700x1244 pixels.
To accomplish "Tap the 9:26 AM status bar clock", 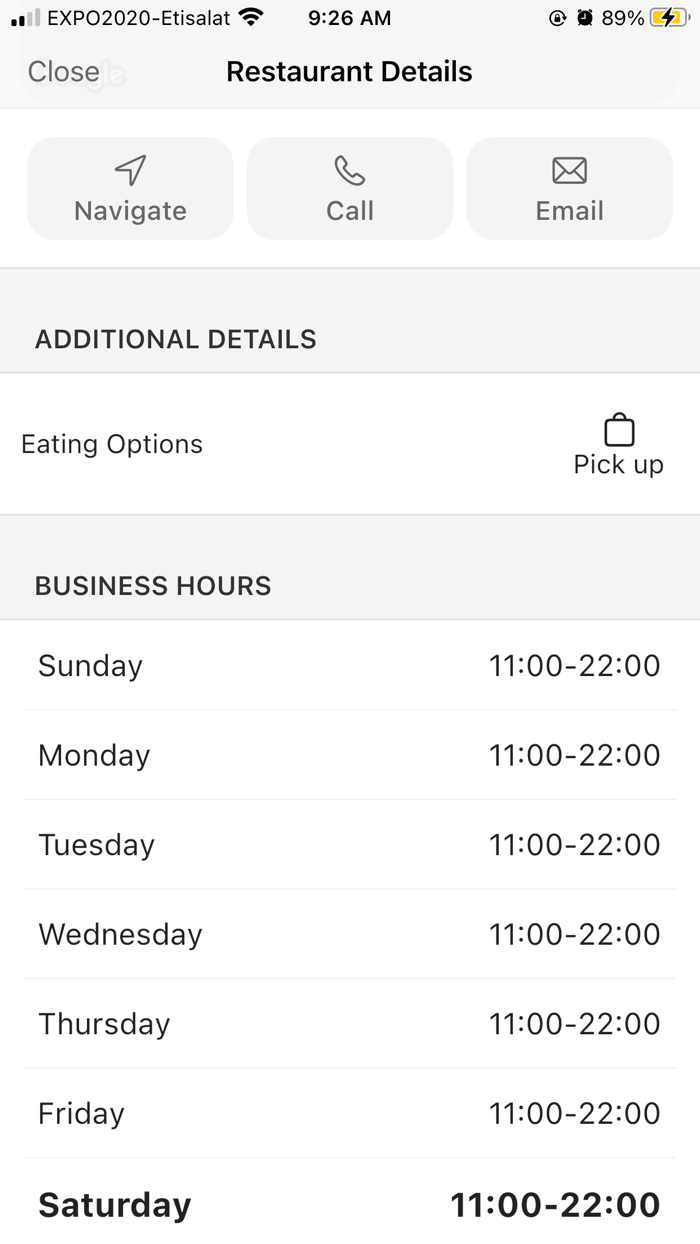I will coord(350,18).
